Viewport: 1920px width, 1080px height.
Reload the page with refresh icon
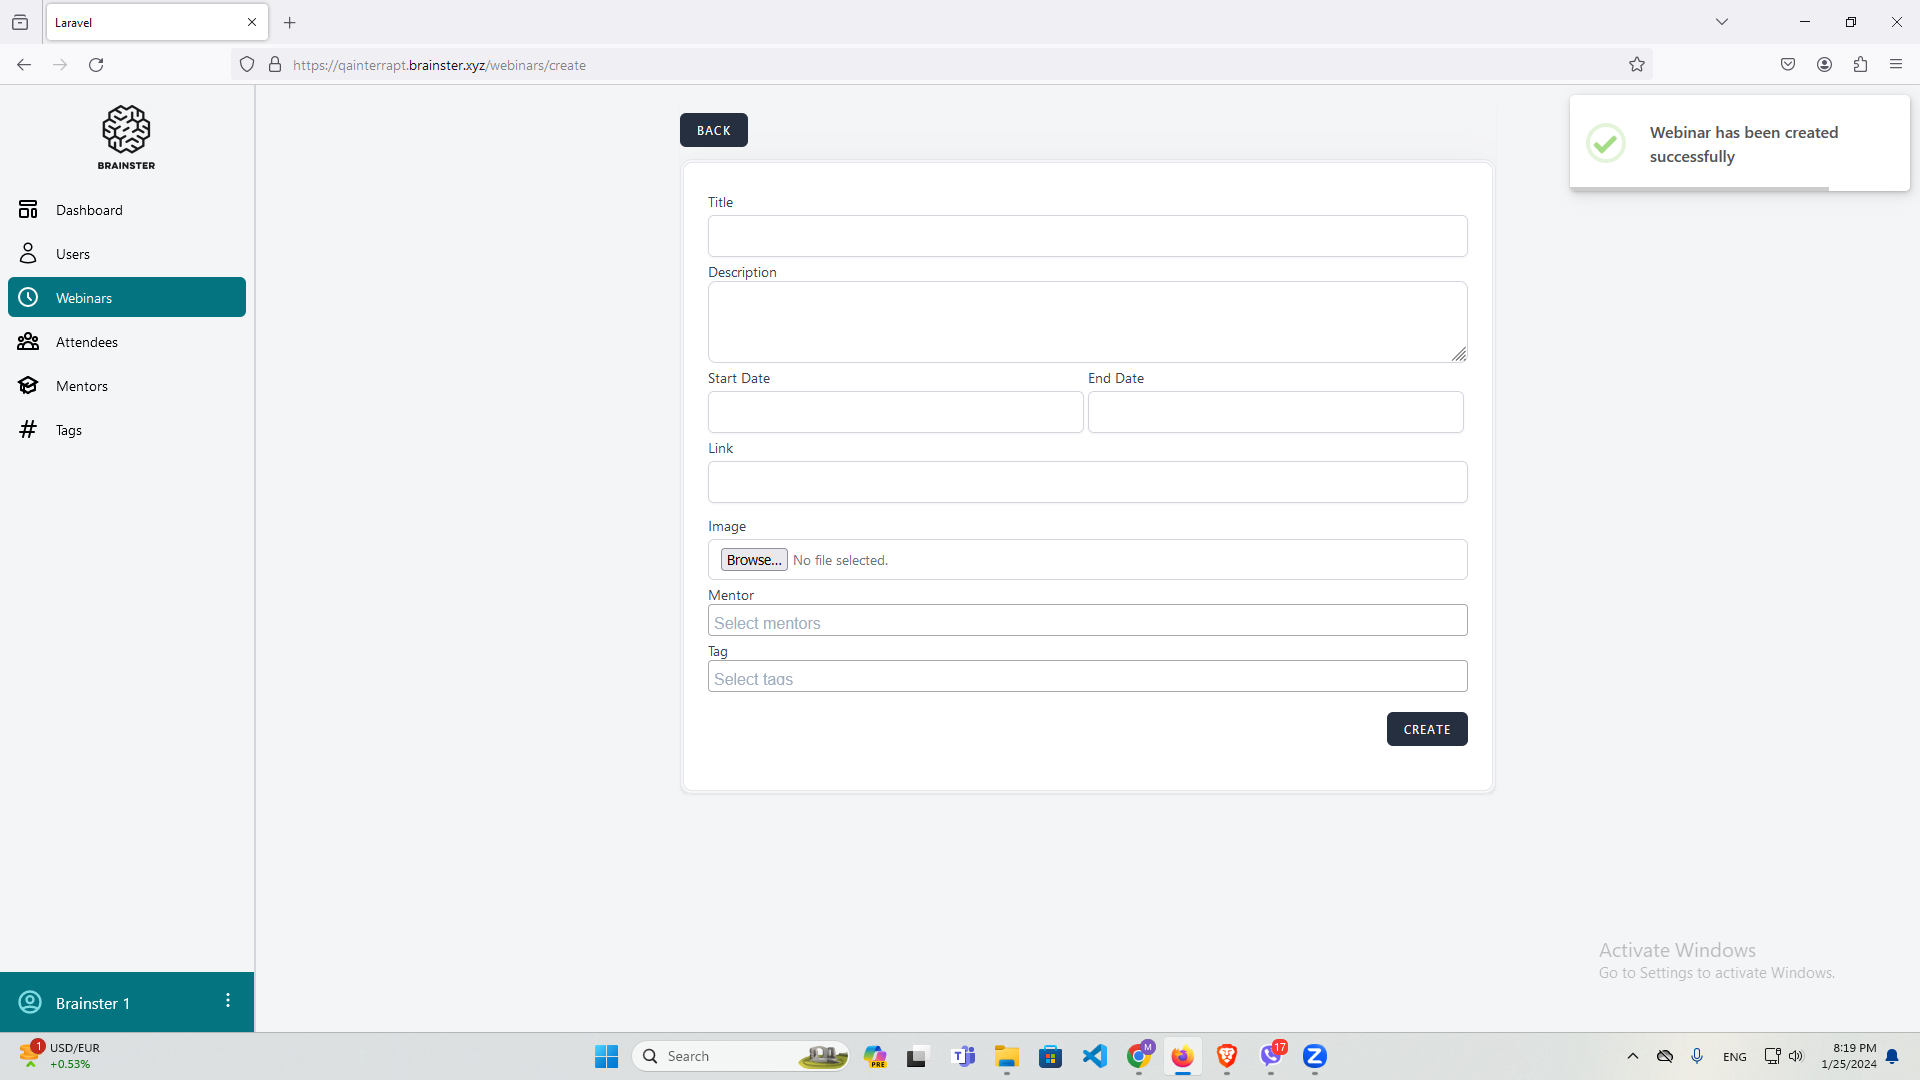[x=96, y=65]
